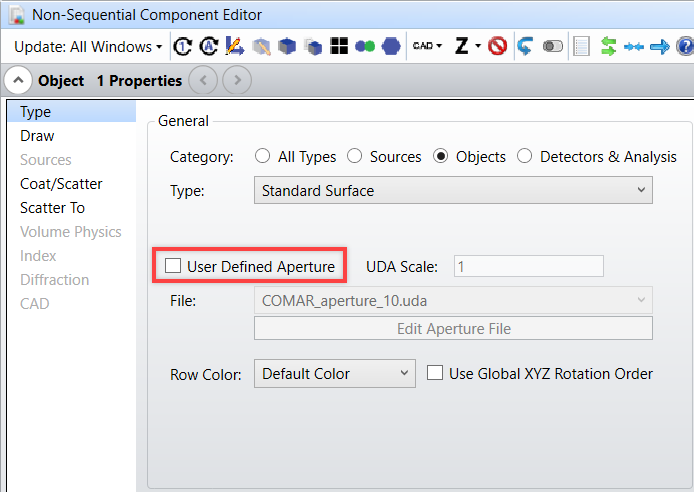The image size is (694, 492).
Task: Open the Row Color Default Color dropdown
Action: 335,373
